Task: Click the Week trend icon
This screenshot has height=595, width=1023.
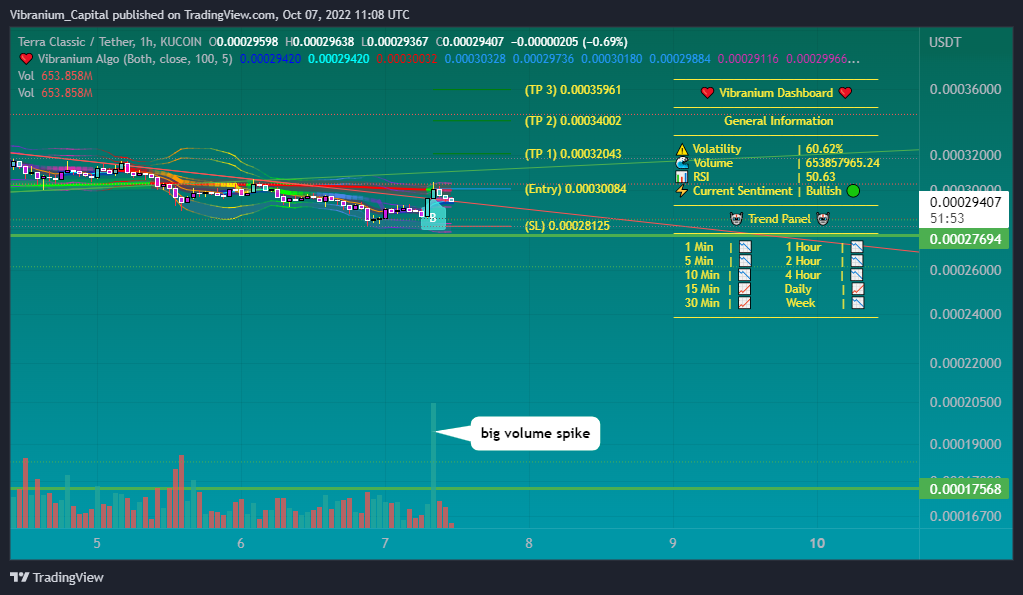Action: [x=857, y=303]
